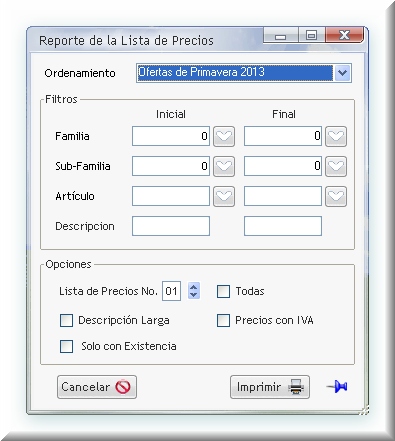Click the blue pushpin icon
The image size is (395, 441).
coord(337,387)
